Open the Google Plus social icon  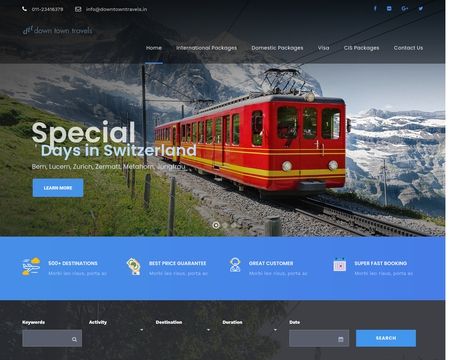coord(405,8)
